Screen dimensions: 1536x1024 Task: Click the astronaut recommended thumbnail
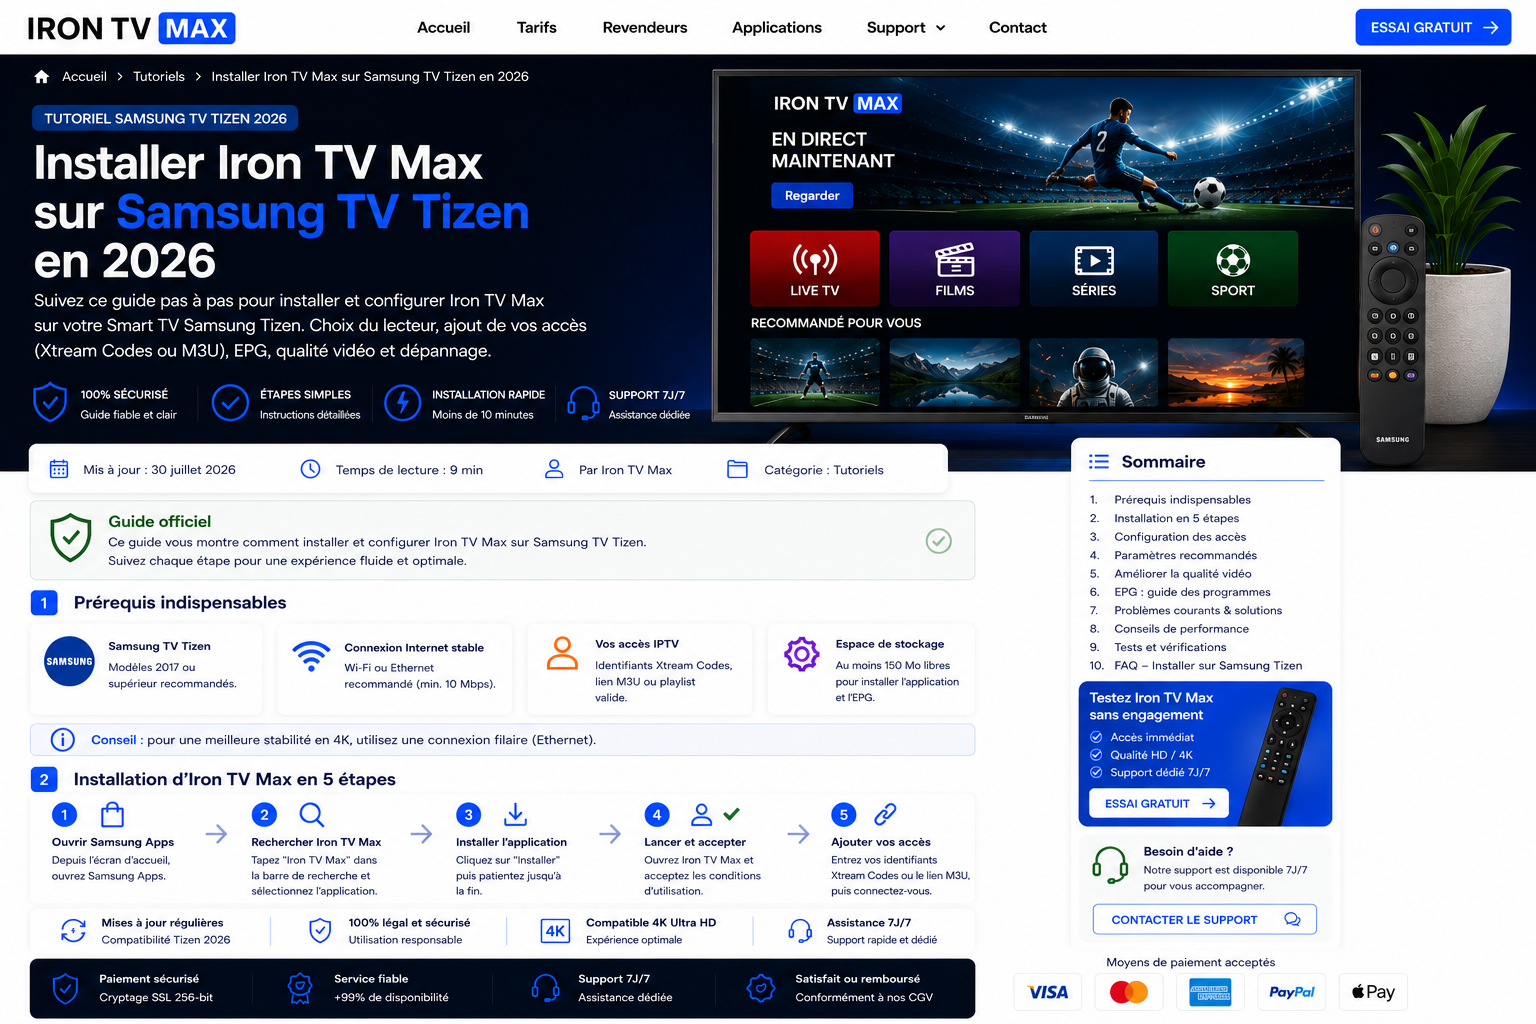(1094, 372)
